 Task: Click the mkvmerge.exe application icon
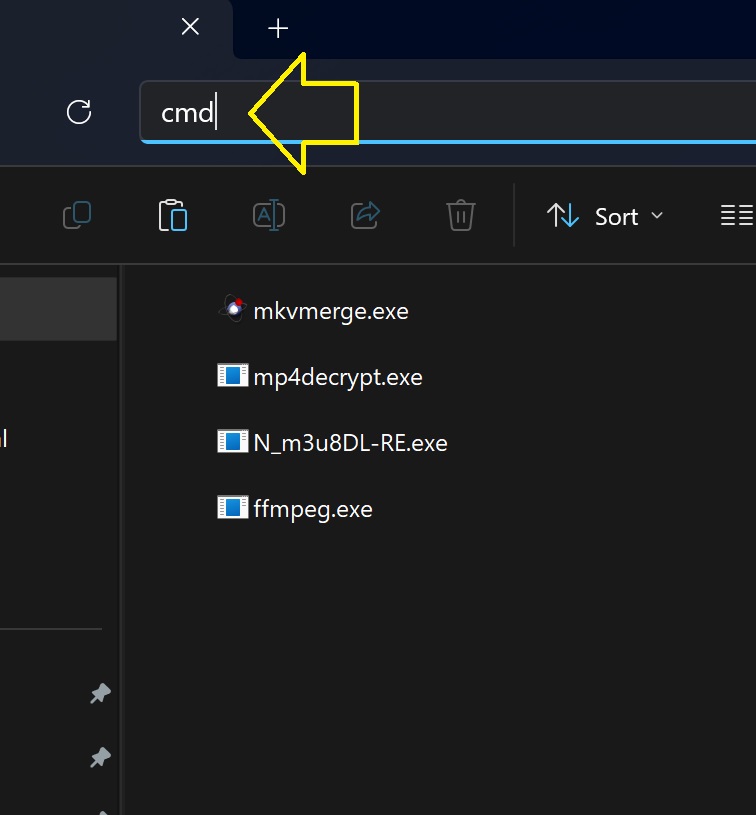coord(232,309)
